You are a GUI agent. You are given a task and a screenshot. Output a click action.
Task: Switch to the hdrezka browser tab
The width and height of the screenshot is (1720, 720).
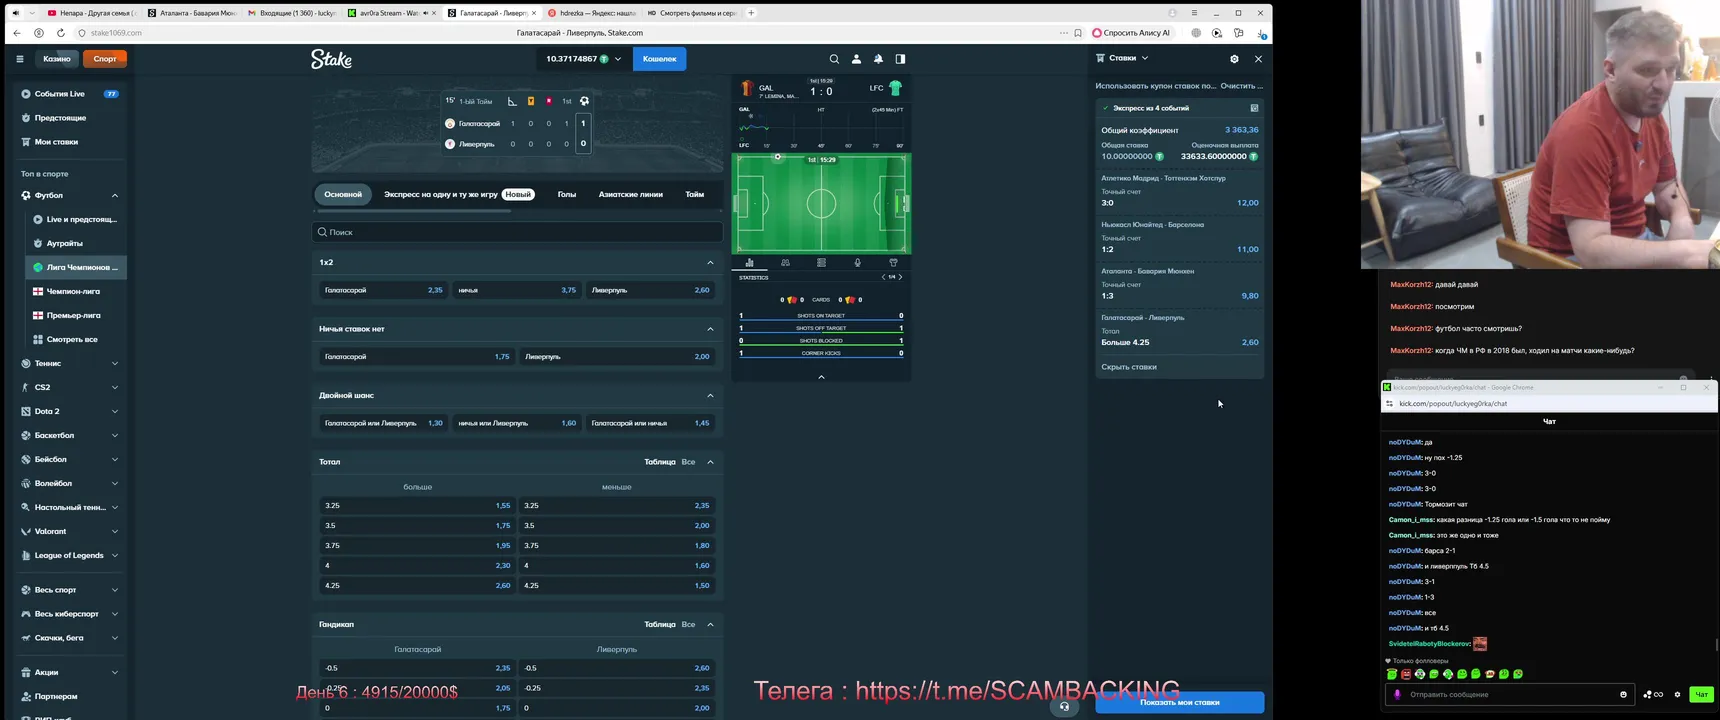[592, 13]
